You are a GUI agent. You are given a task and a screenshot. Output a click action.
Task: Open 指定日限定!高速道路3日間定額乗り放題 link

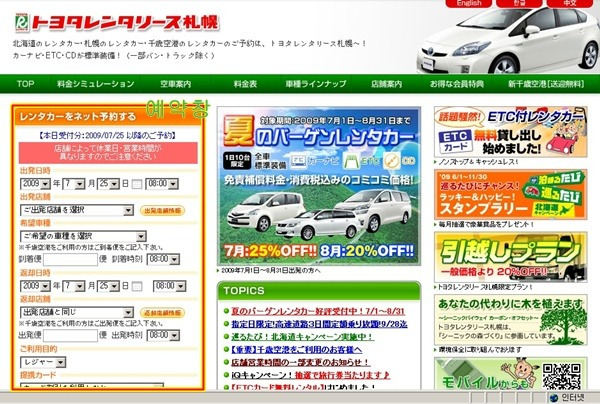tap(319, 324)
